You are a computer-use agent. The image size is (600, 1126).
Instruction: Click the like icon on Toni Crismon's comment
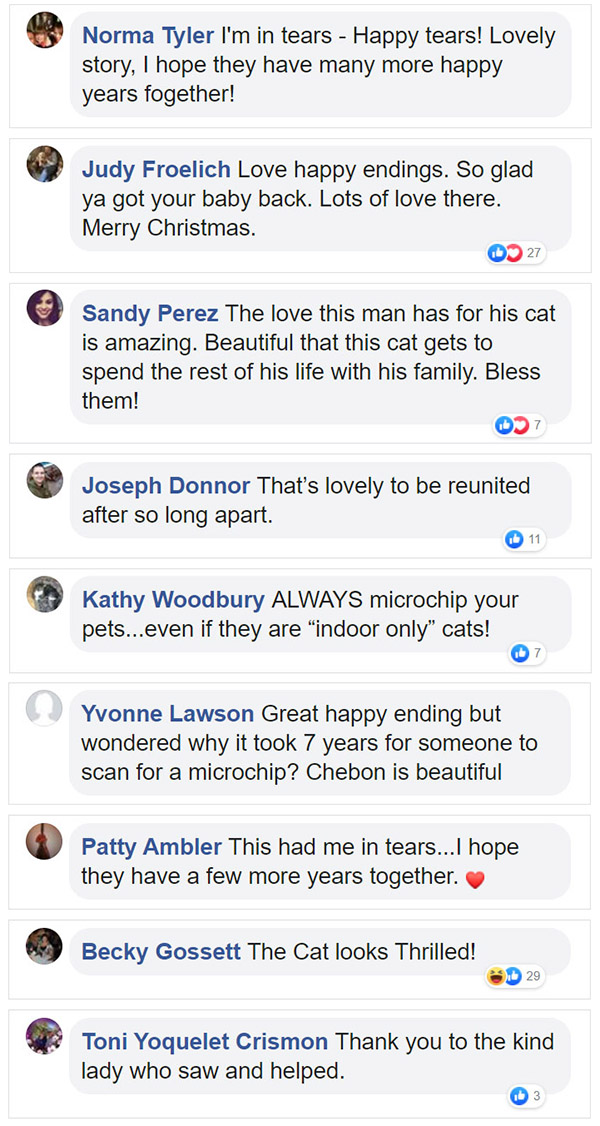[x=519, y=1096]
